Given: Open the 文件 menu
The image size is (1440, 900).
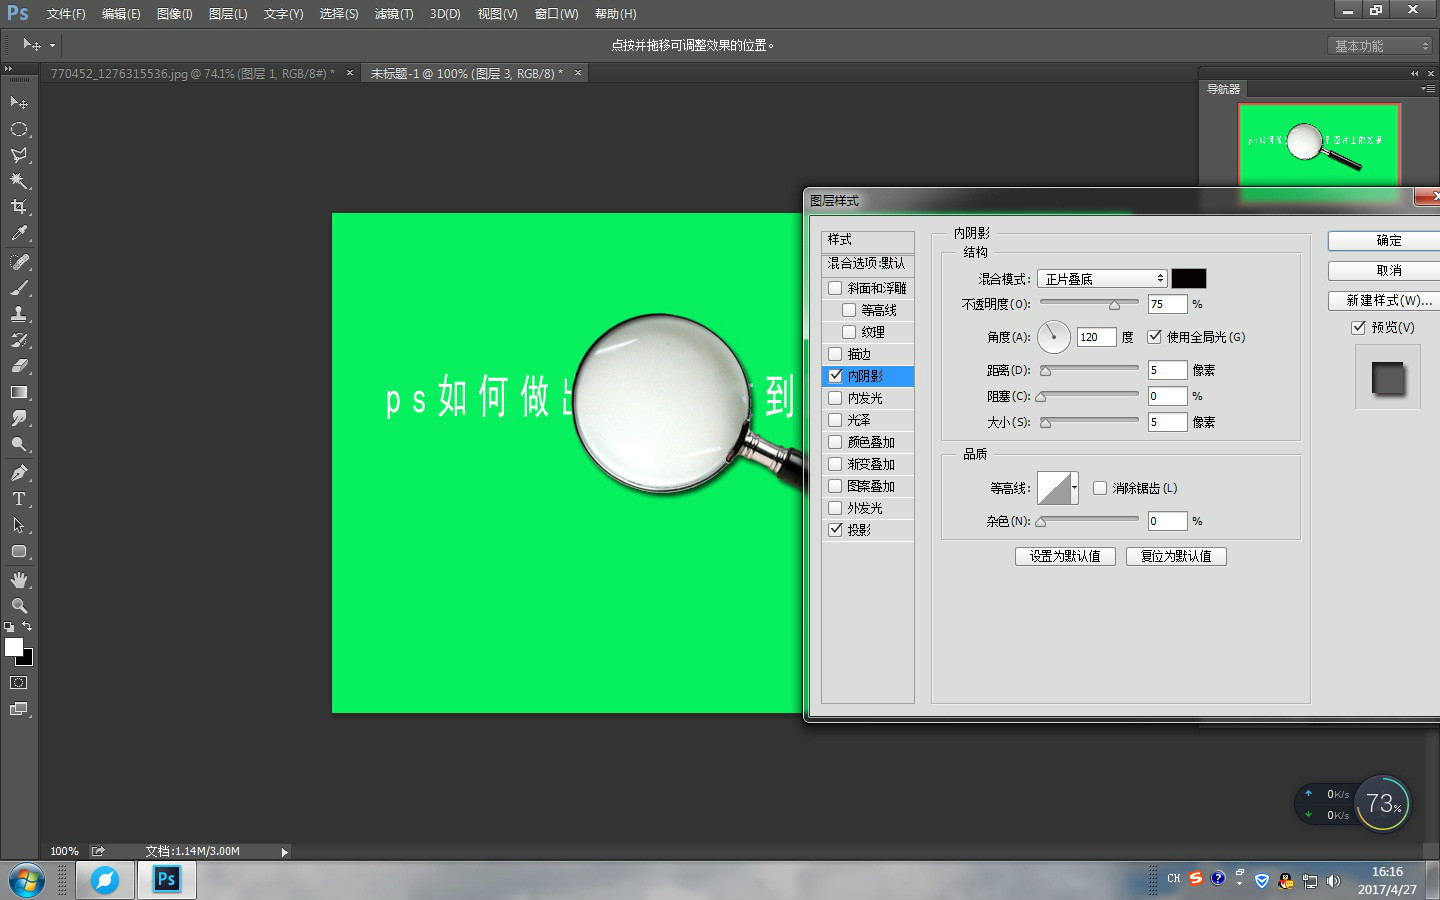Looking at the screenshot, I should [x=66, y=14].
